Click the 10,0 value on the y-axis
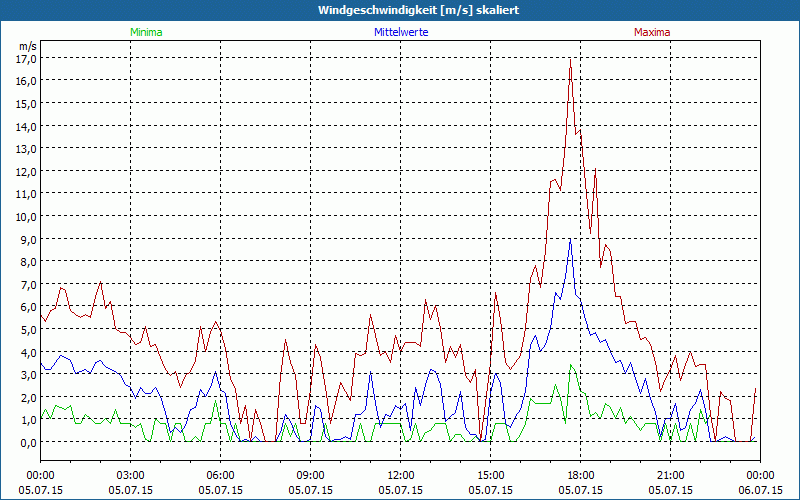The width and height of the screenshot is (800, 500). (x=26, y=216)
